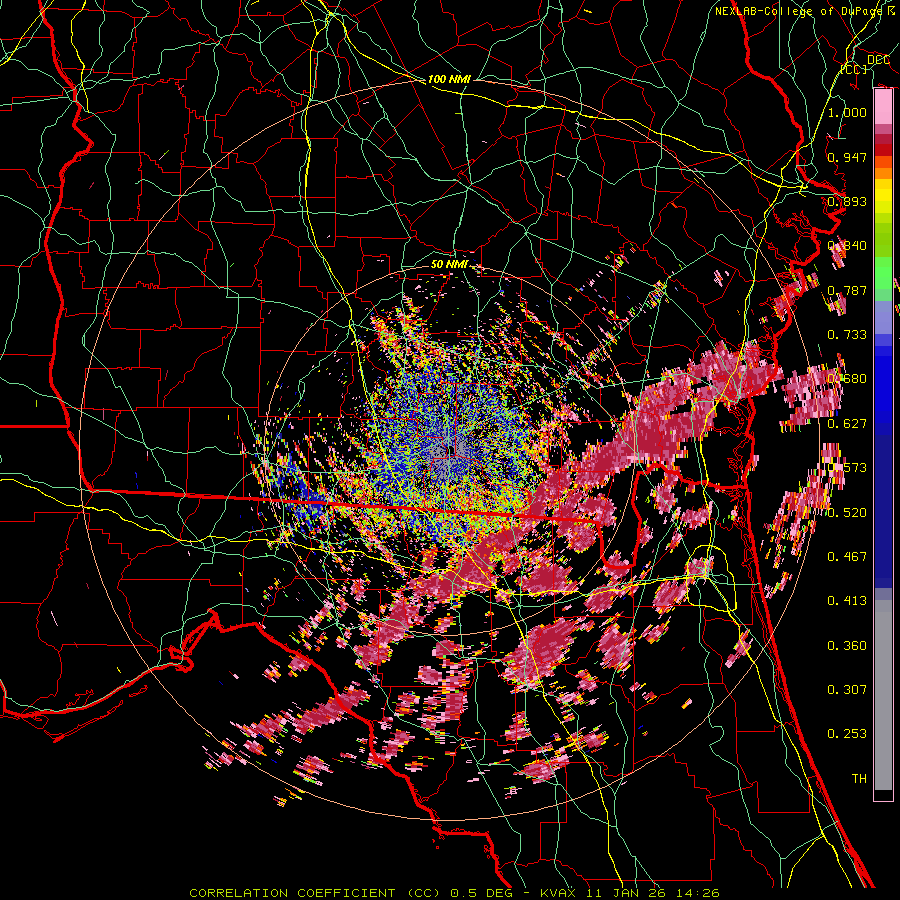
Task: Click the "DEC" label above the color scale
Action: coord(878,60)
